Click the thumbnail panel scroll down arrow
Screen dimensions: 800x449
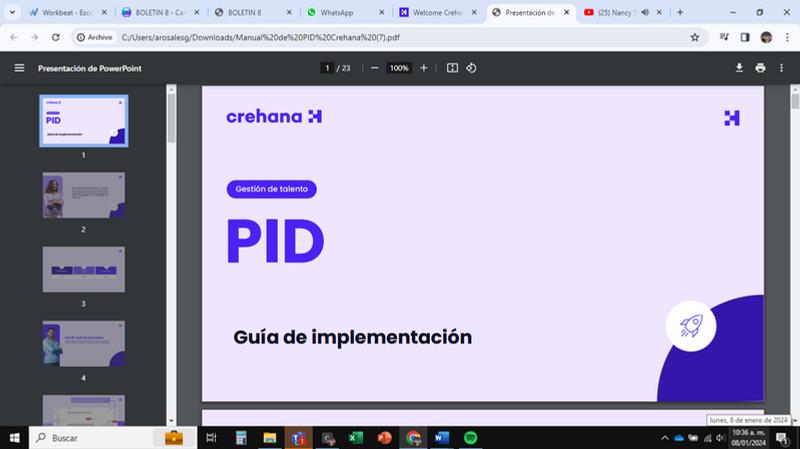tap(171, 421)
